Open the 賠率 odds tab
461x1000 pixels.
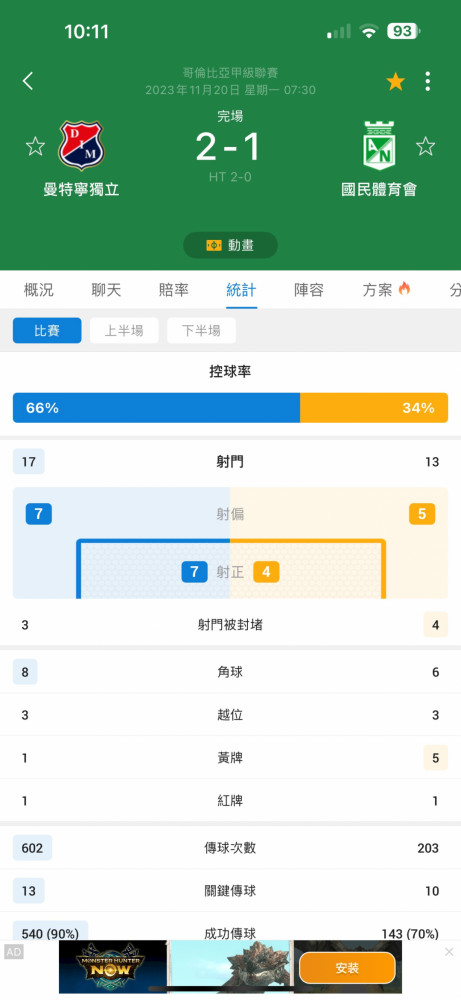[174, 290]
